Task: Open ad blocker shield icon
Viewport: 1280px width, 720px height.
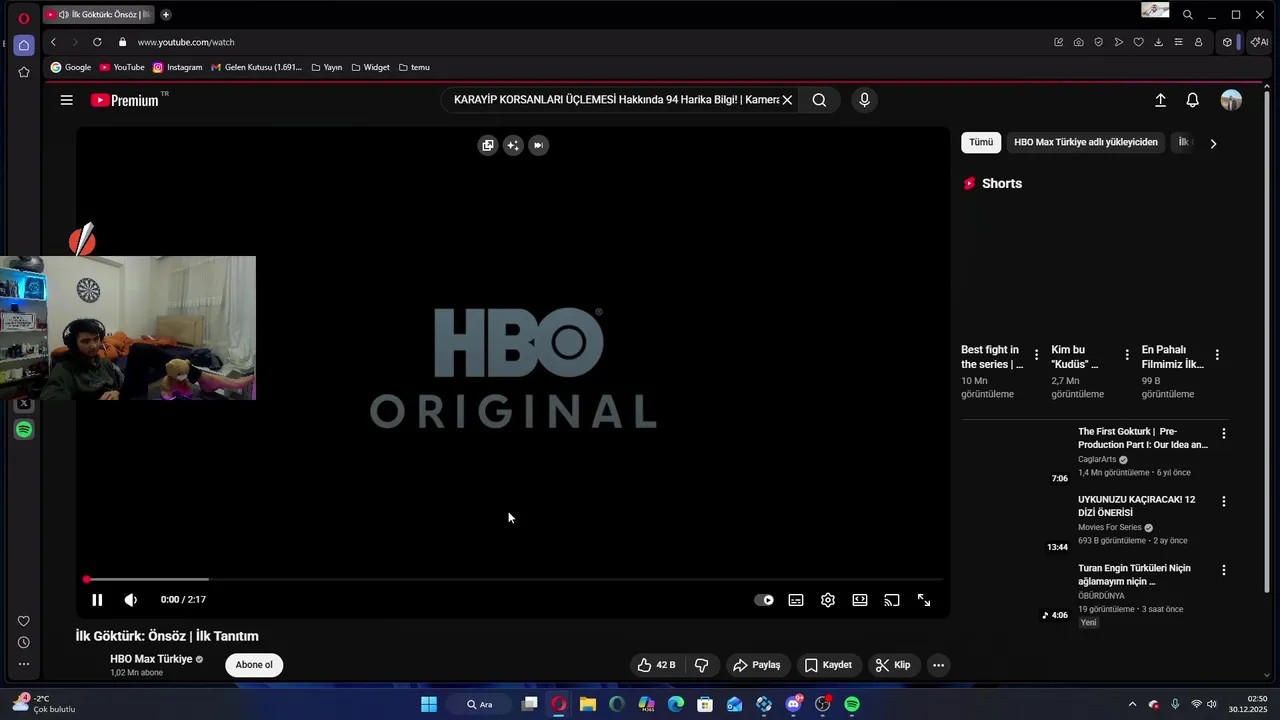Action: tap(1098, 42)
